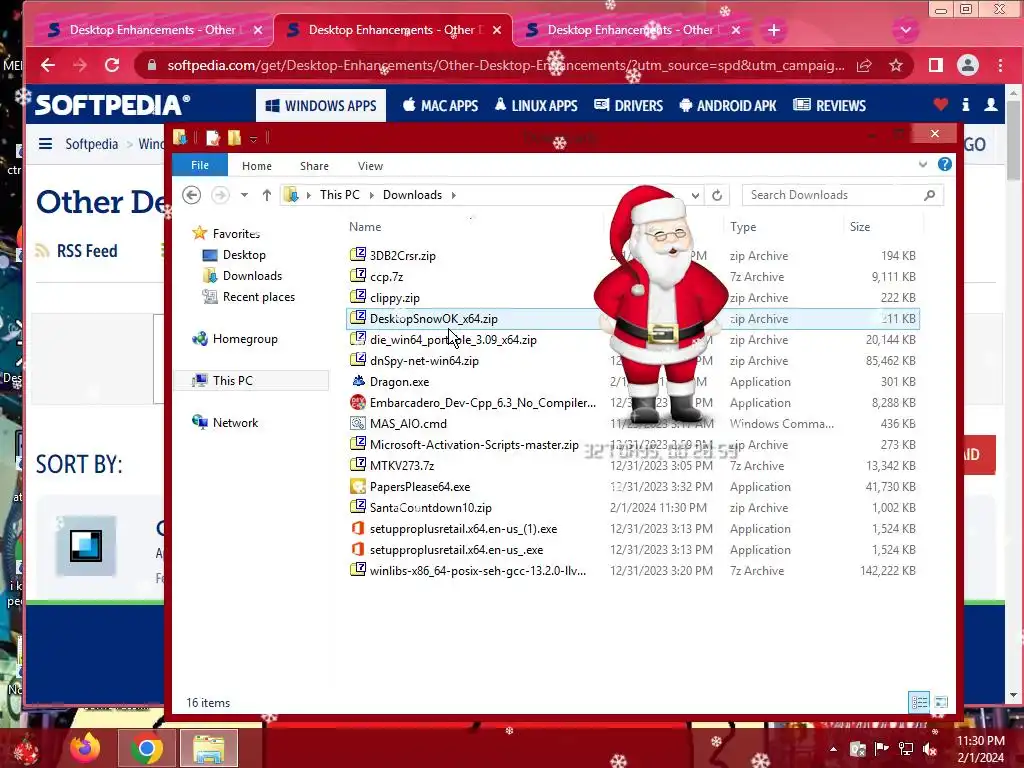Select 3DB2Crsr.zip file
Screen dimensions: 1024x768
(402, 256)
